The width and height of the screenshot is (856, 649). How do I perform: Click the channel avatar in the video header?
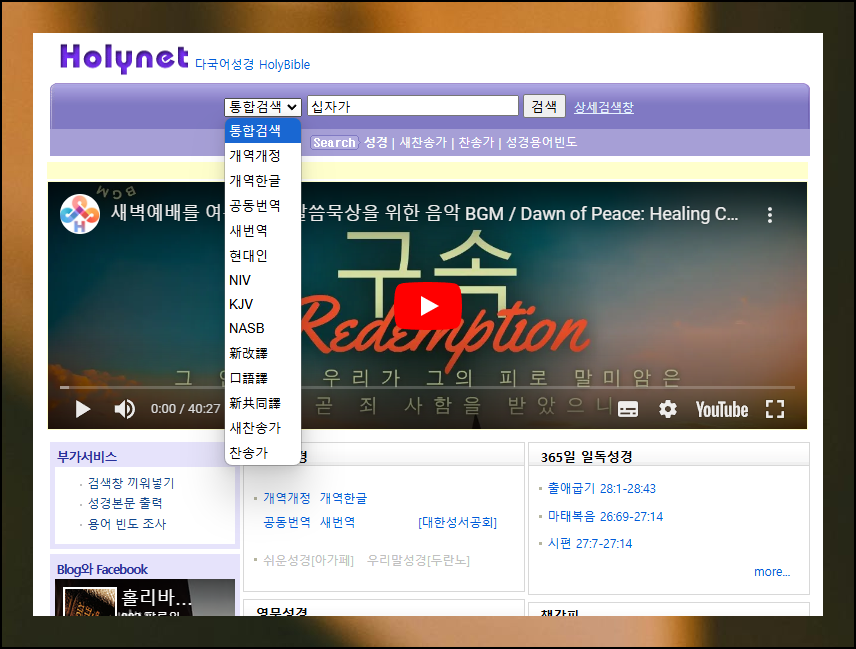(80, 214)
